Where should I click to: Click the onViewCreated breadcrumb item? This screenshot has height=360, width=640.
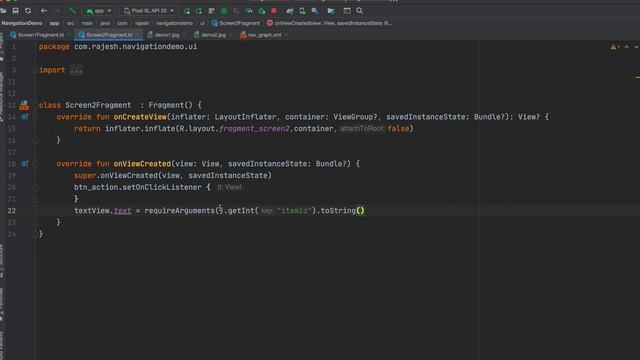tap(329, 23)
